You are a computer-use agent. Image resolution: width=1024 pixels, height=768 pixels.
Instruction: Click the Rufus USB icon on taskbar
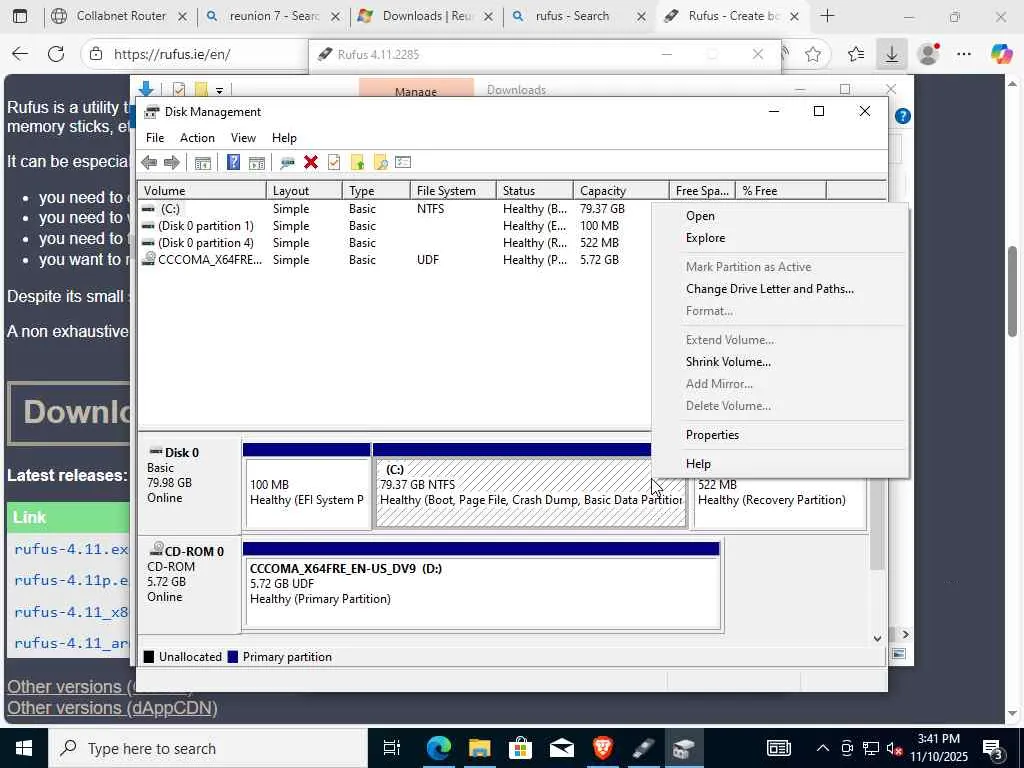(643, 748)
